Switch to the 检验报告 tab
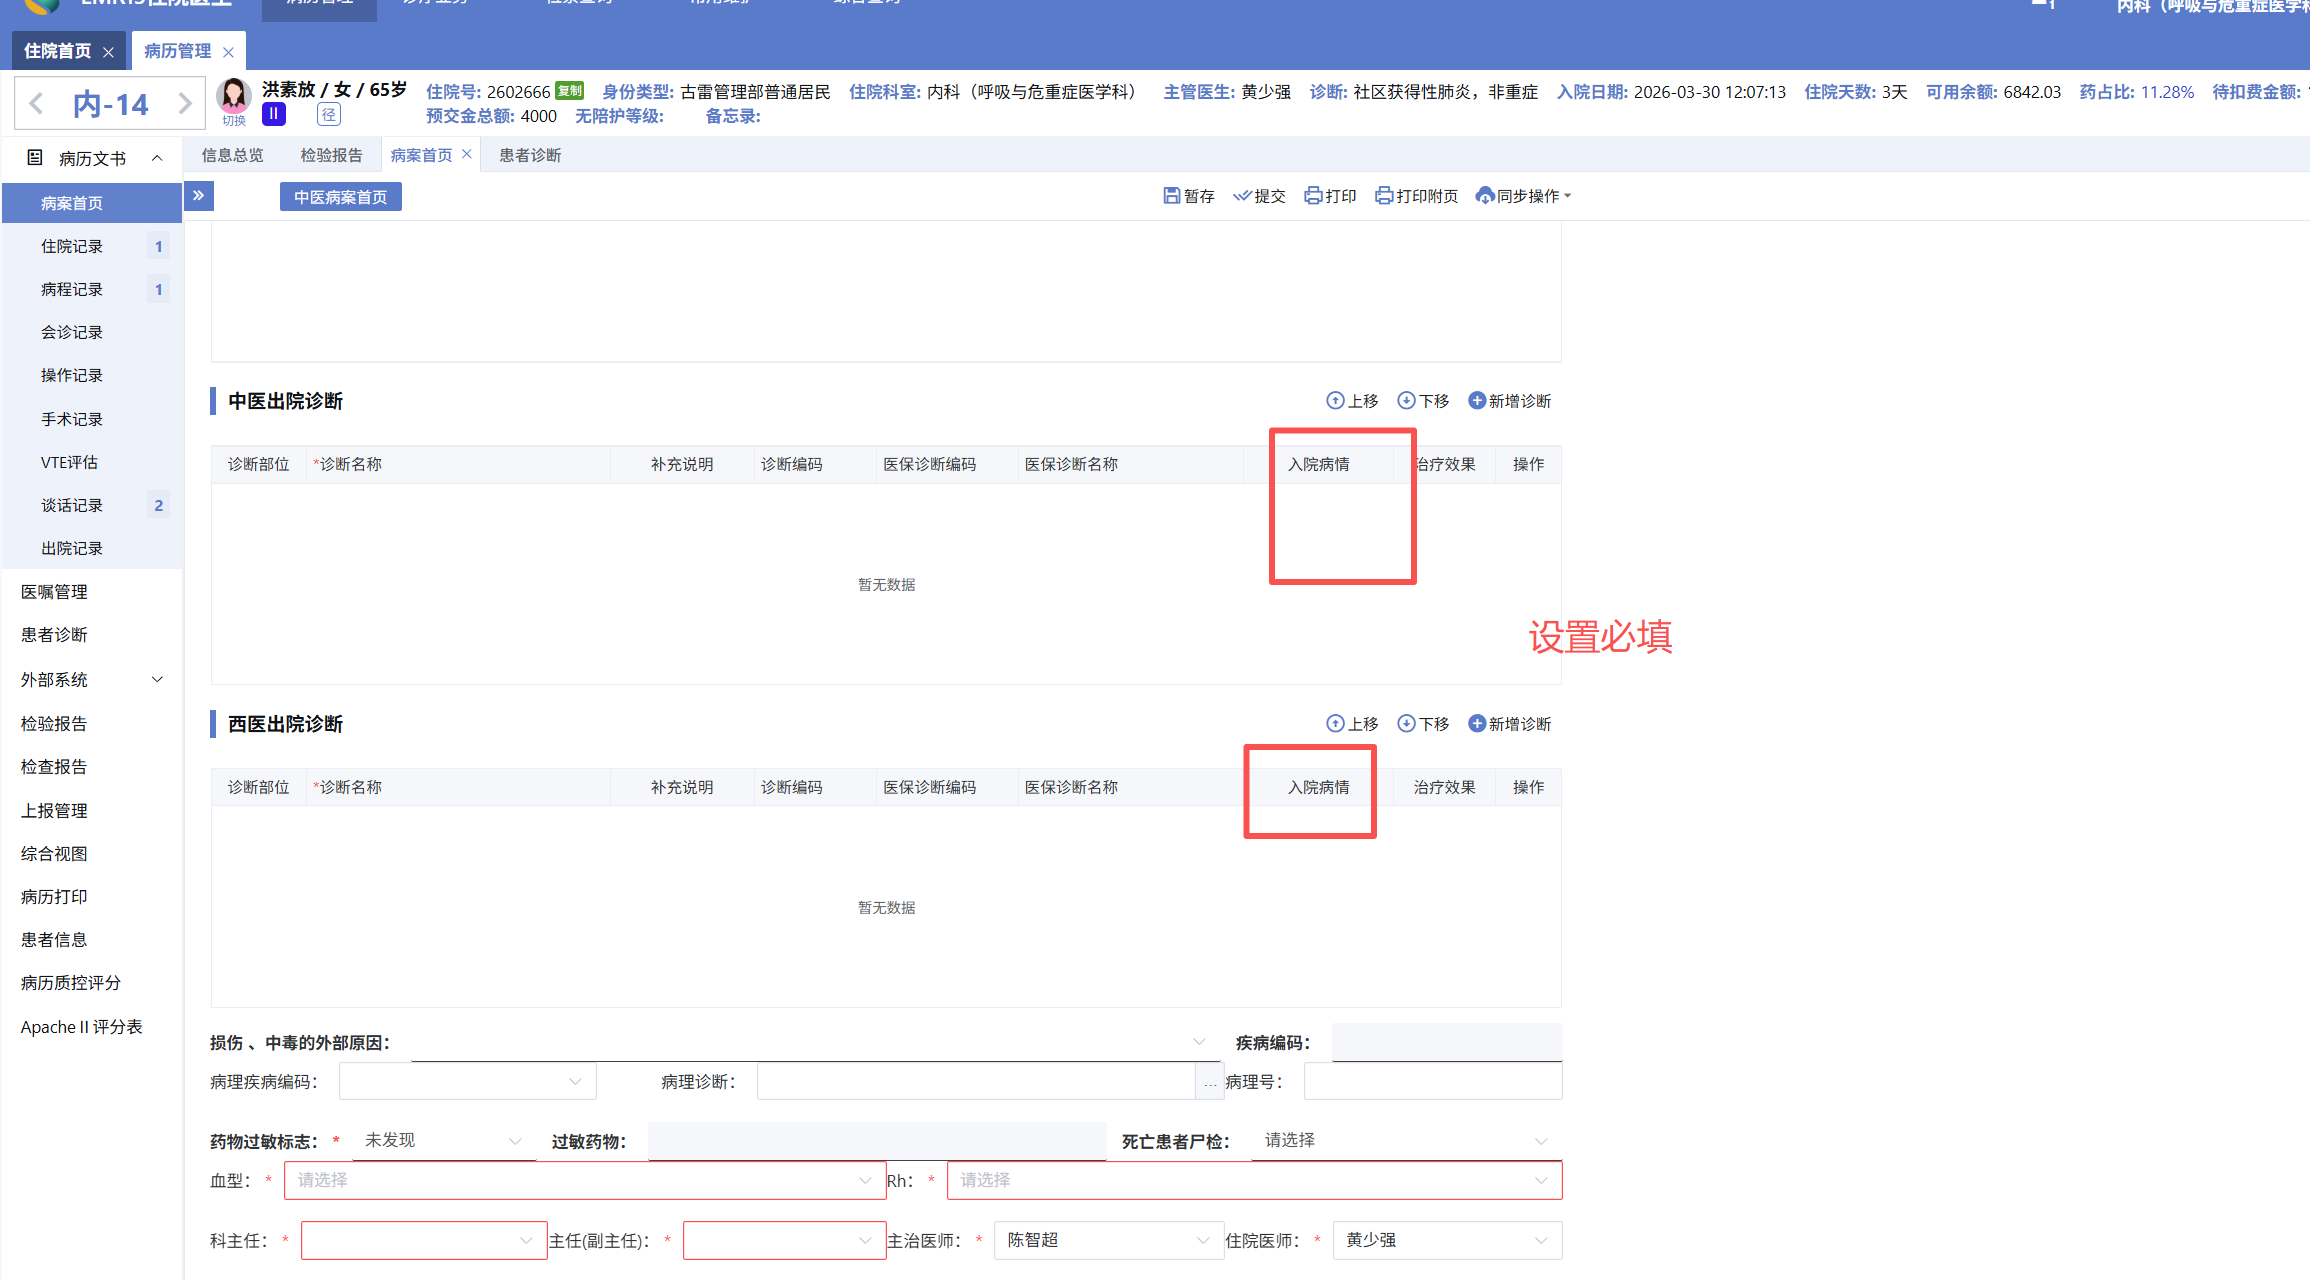This screenshot has height=1280, width=2310. [x=331, y=155]
